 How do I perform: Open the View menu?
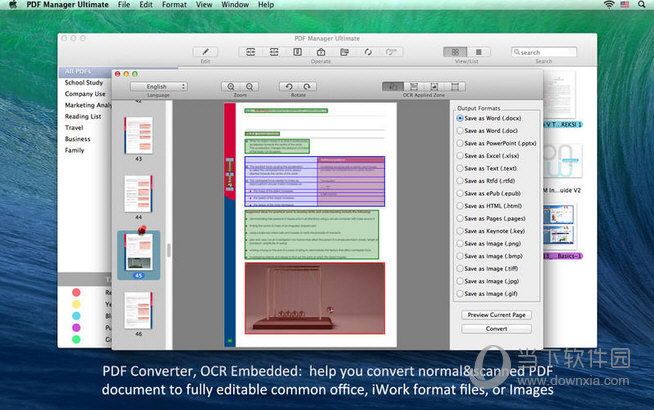(204, 5)
